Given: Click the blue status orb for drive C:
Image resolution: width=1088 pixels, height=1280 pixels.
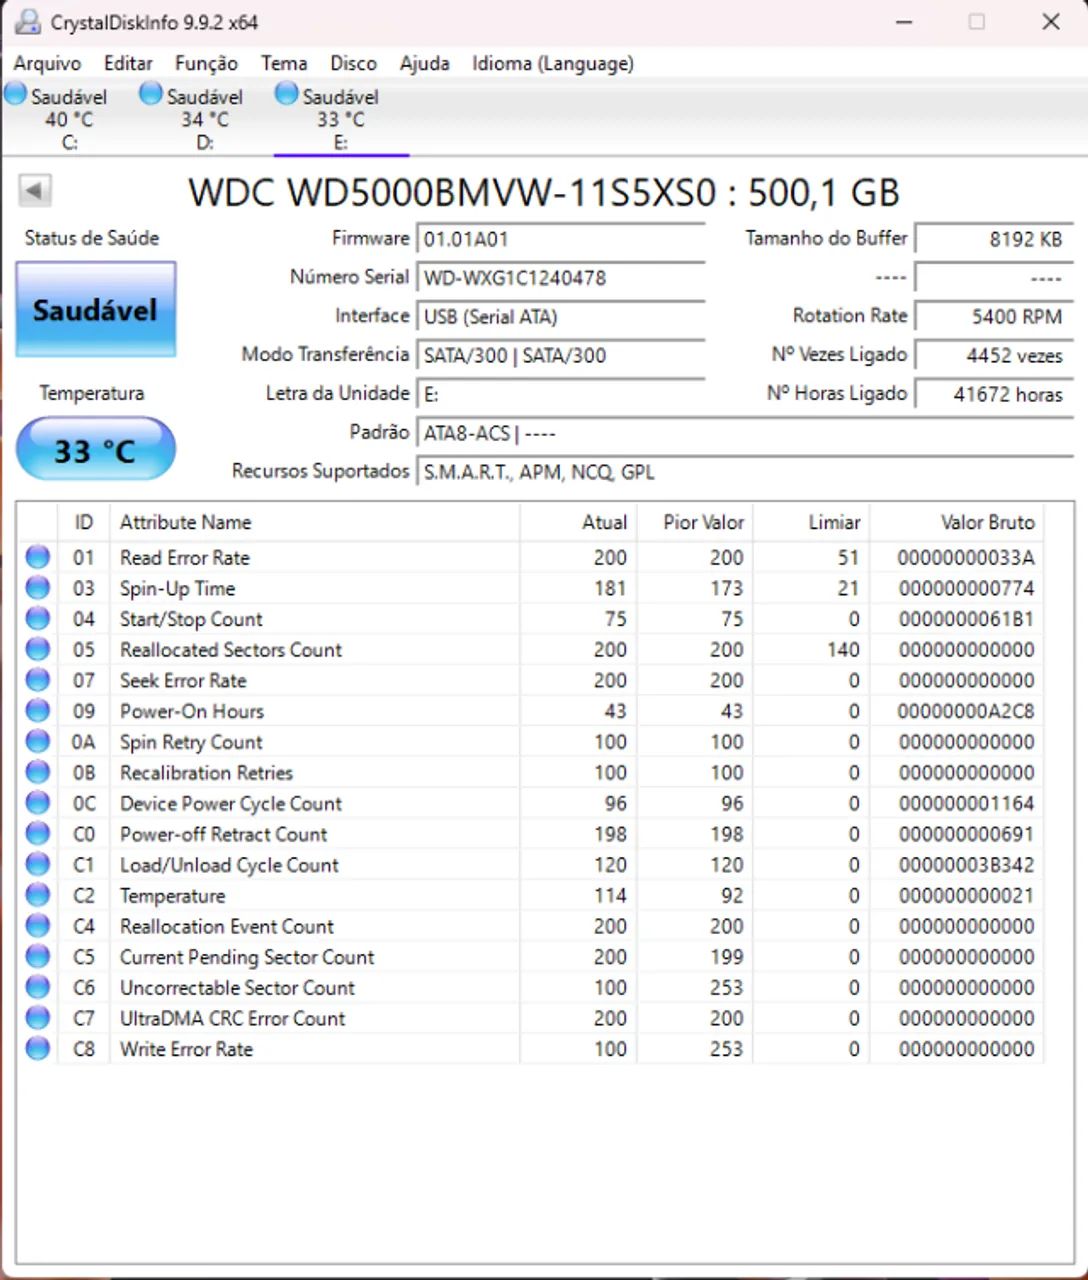Looking at the screenshot, I should (x=16, y=93).
